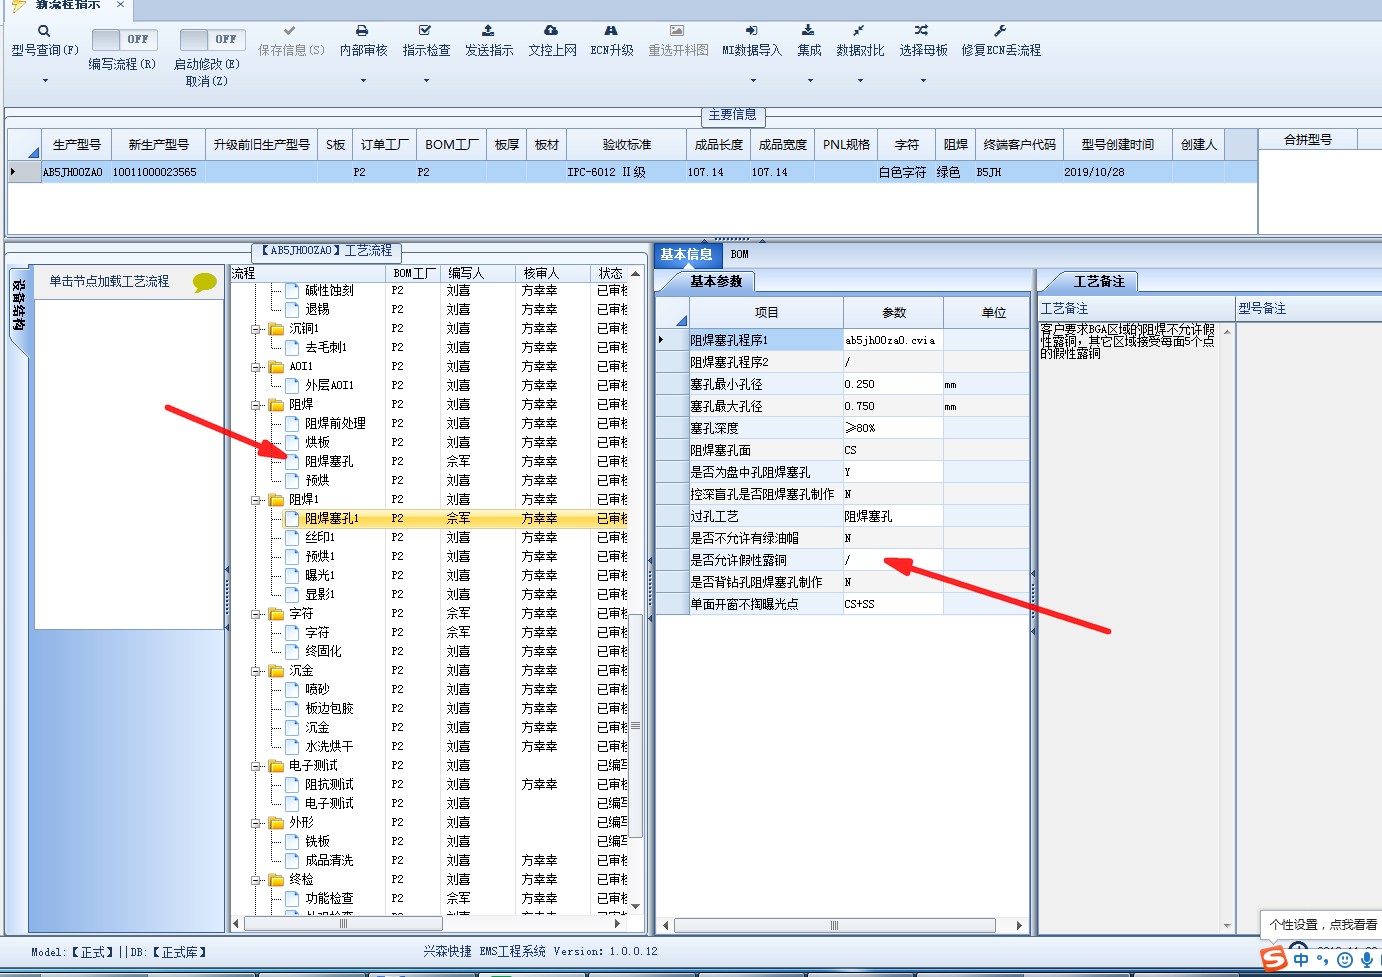Screen dimensions: 1382x977
Task: Select the 基本参数 tab
Action: (716, 282)
